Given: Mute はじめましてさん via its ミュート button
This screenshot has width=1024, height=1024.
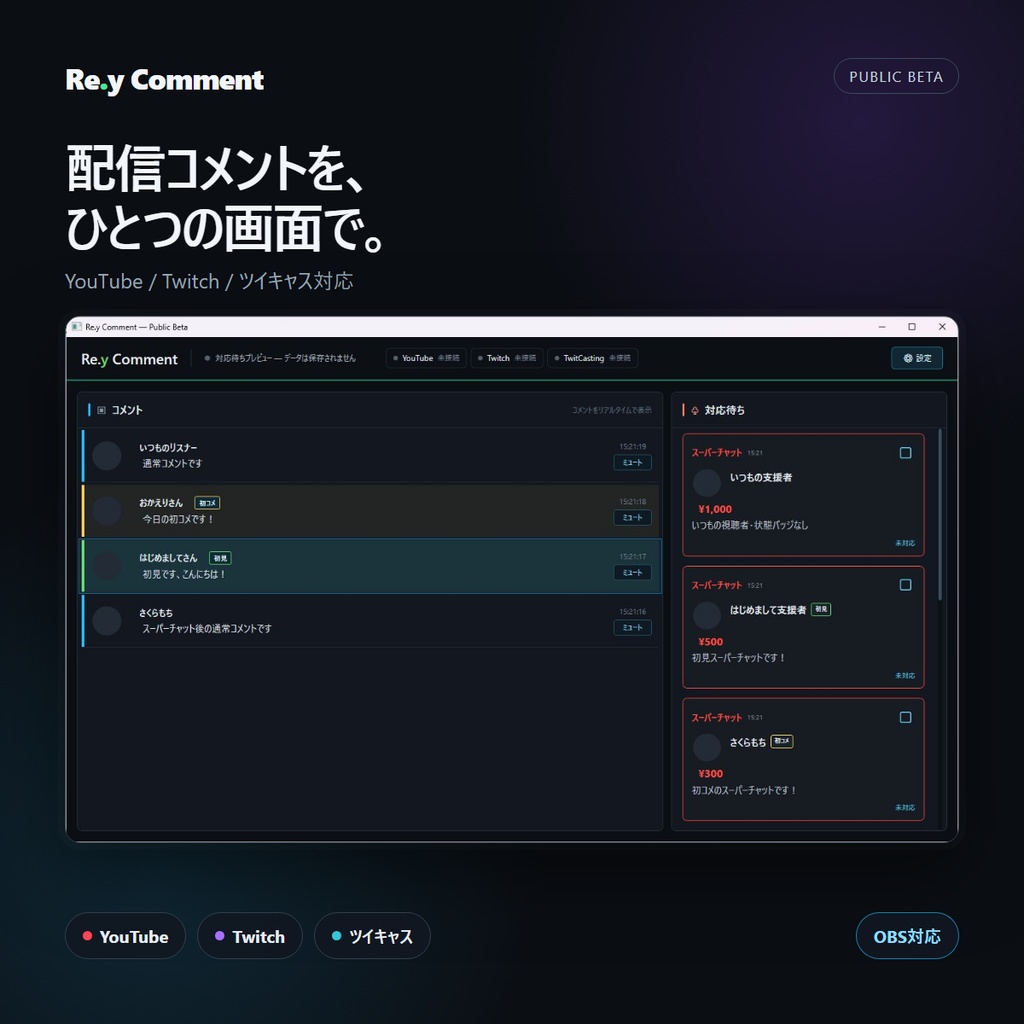Looking at the screenshot, I should 632,573.
